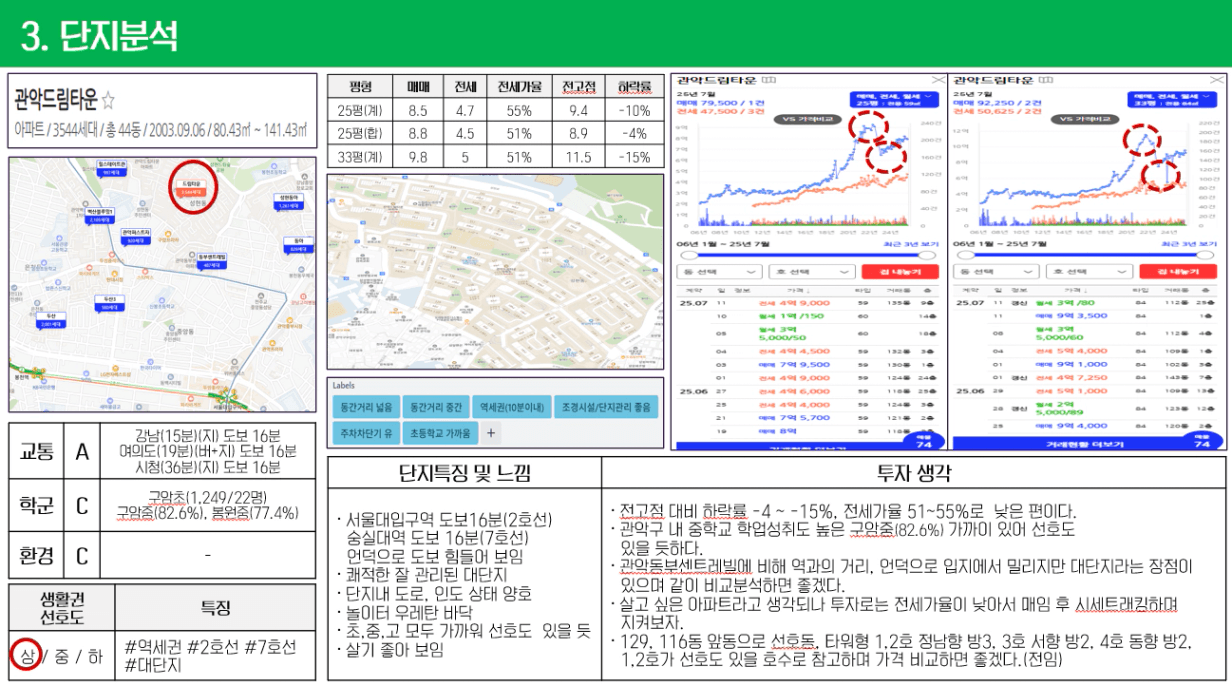
Task: Open 동 선택 dropdown in right panel
Action: pos(997,271)
